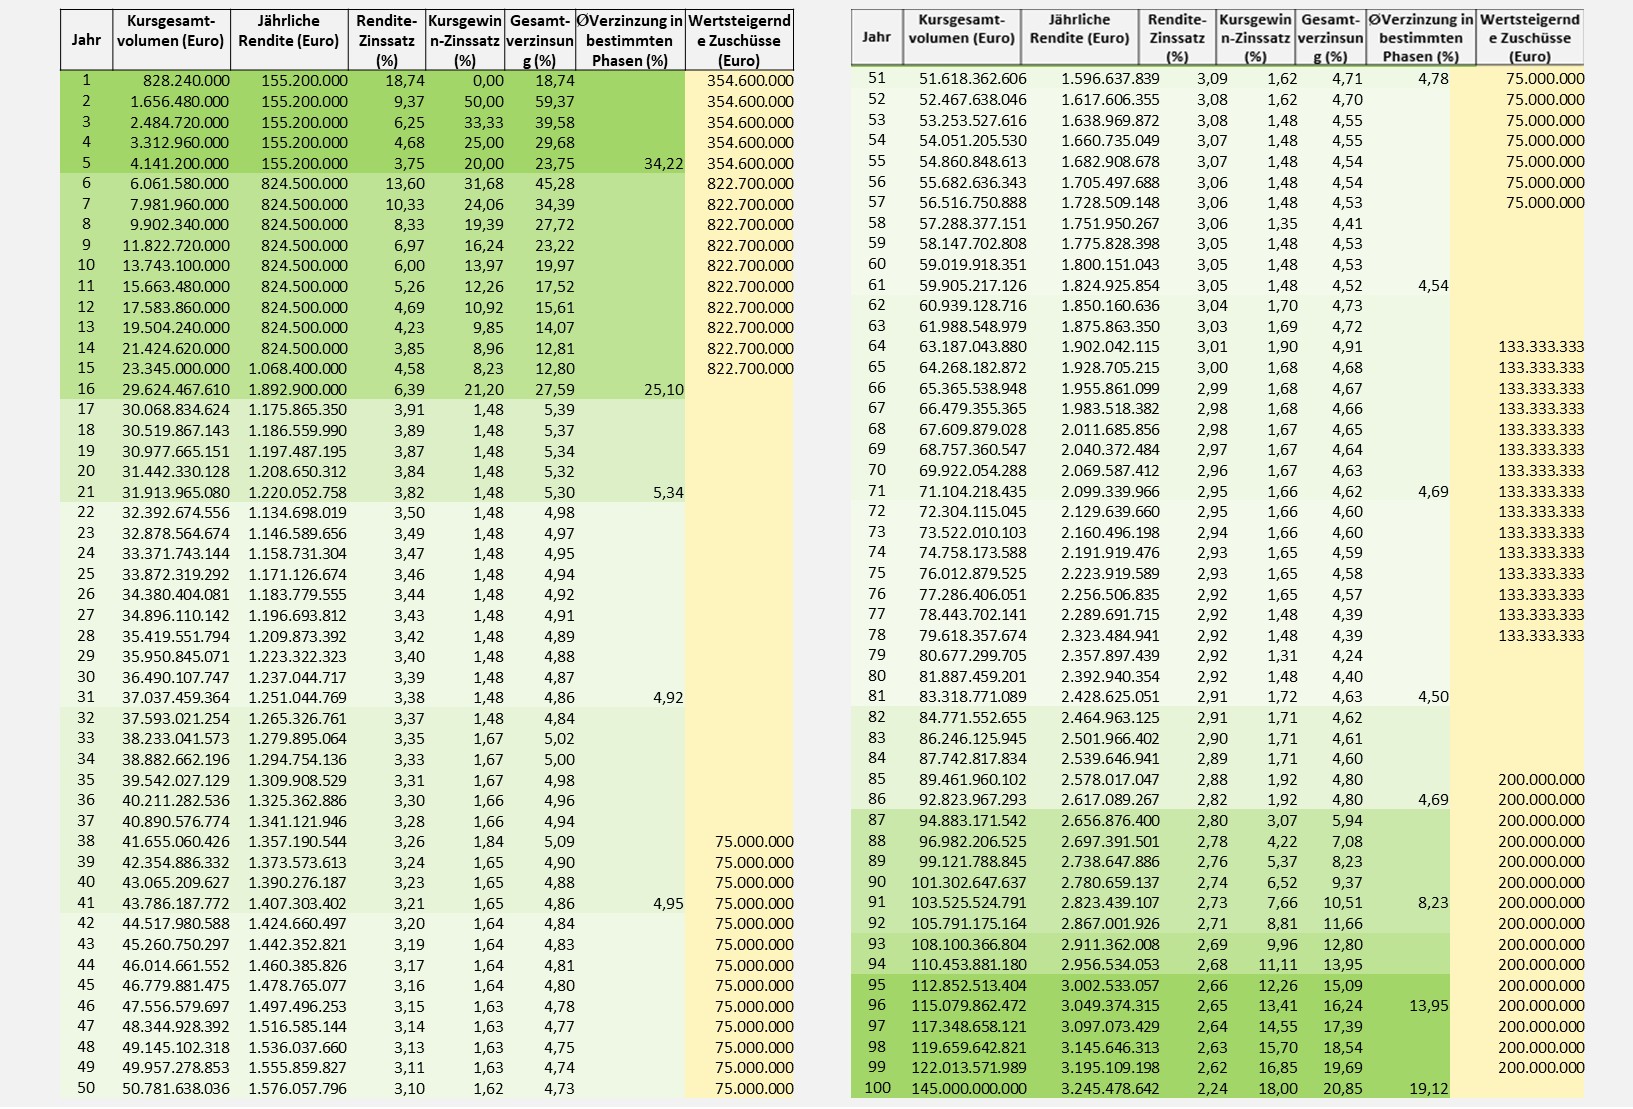Screen dimensions: 1633x1109
Task: Select cell value 2.501.966.402
Action: [1110, 738]
